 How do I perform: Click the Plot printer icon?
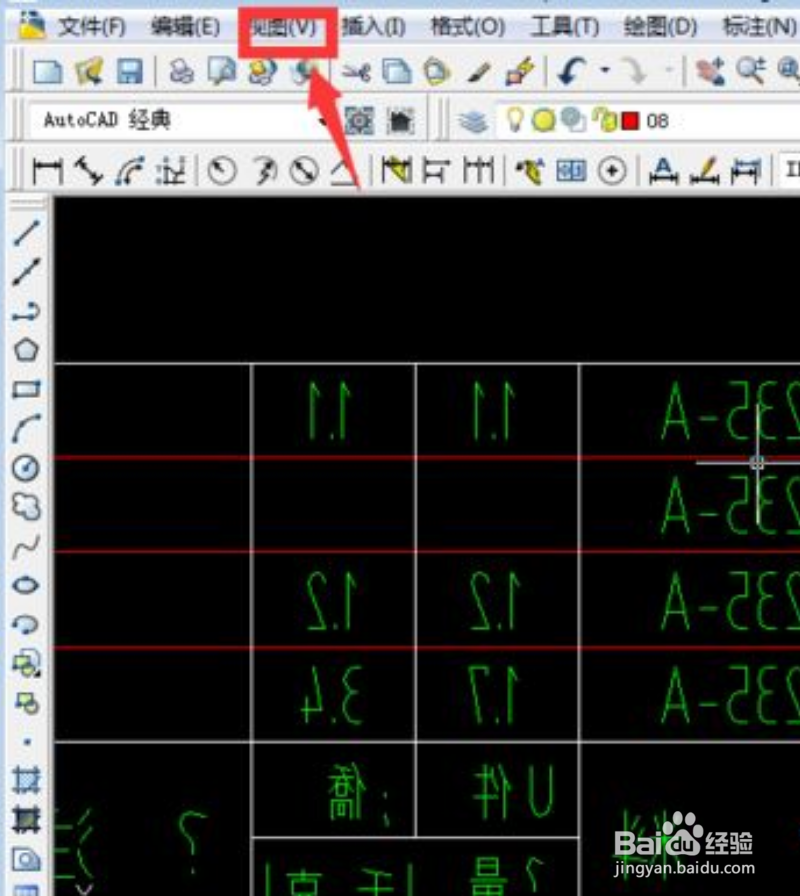click(x=181, y=73)
